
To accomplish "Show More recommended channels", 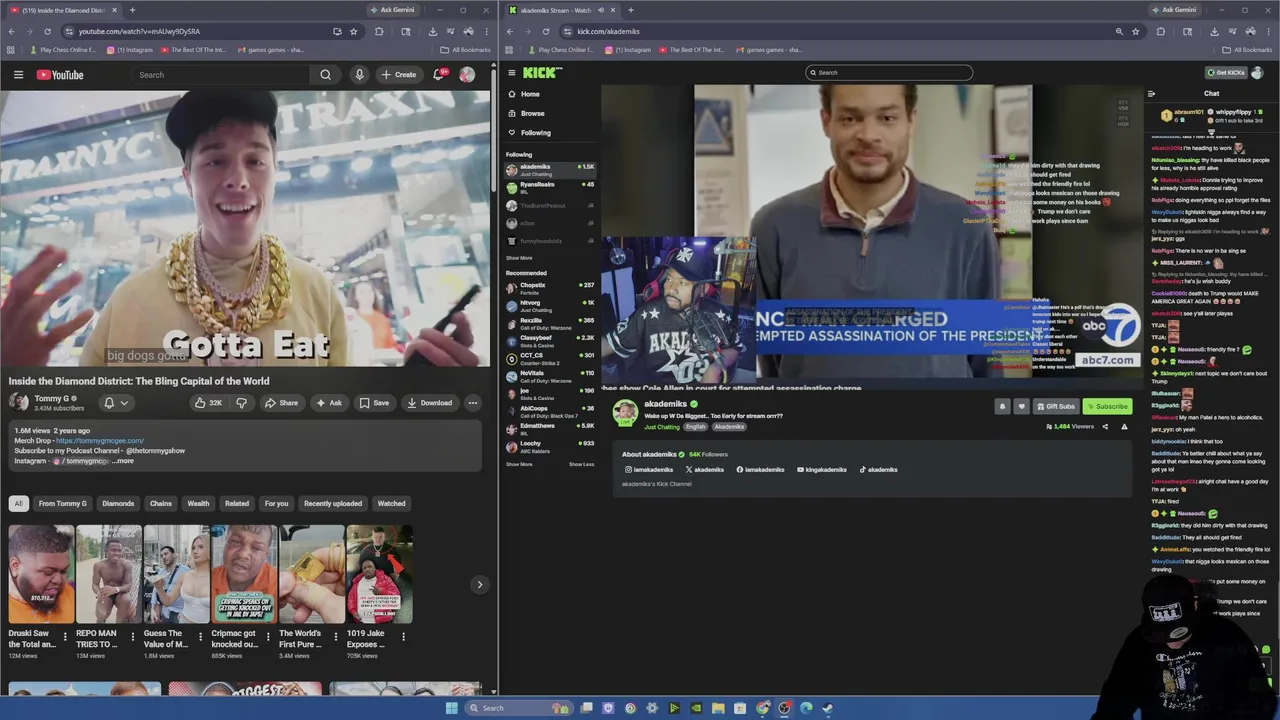I will click(x=519, y=464).
